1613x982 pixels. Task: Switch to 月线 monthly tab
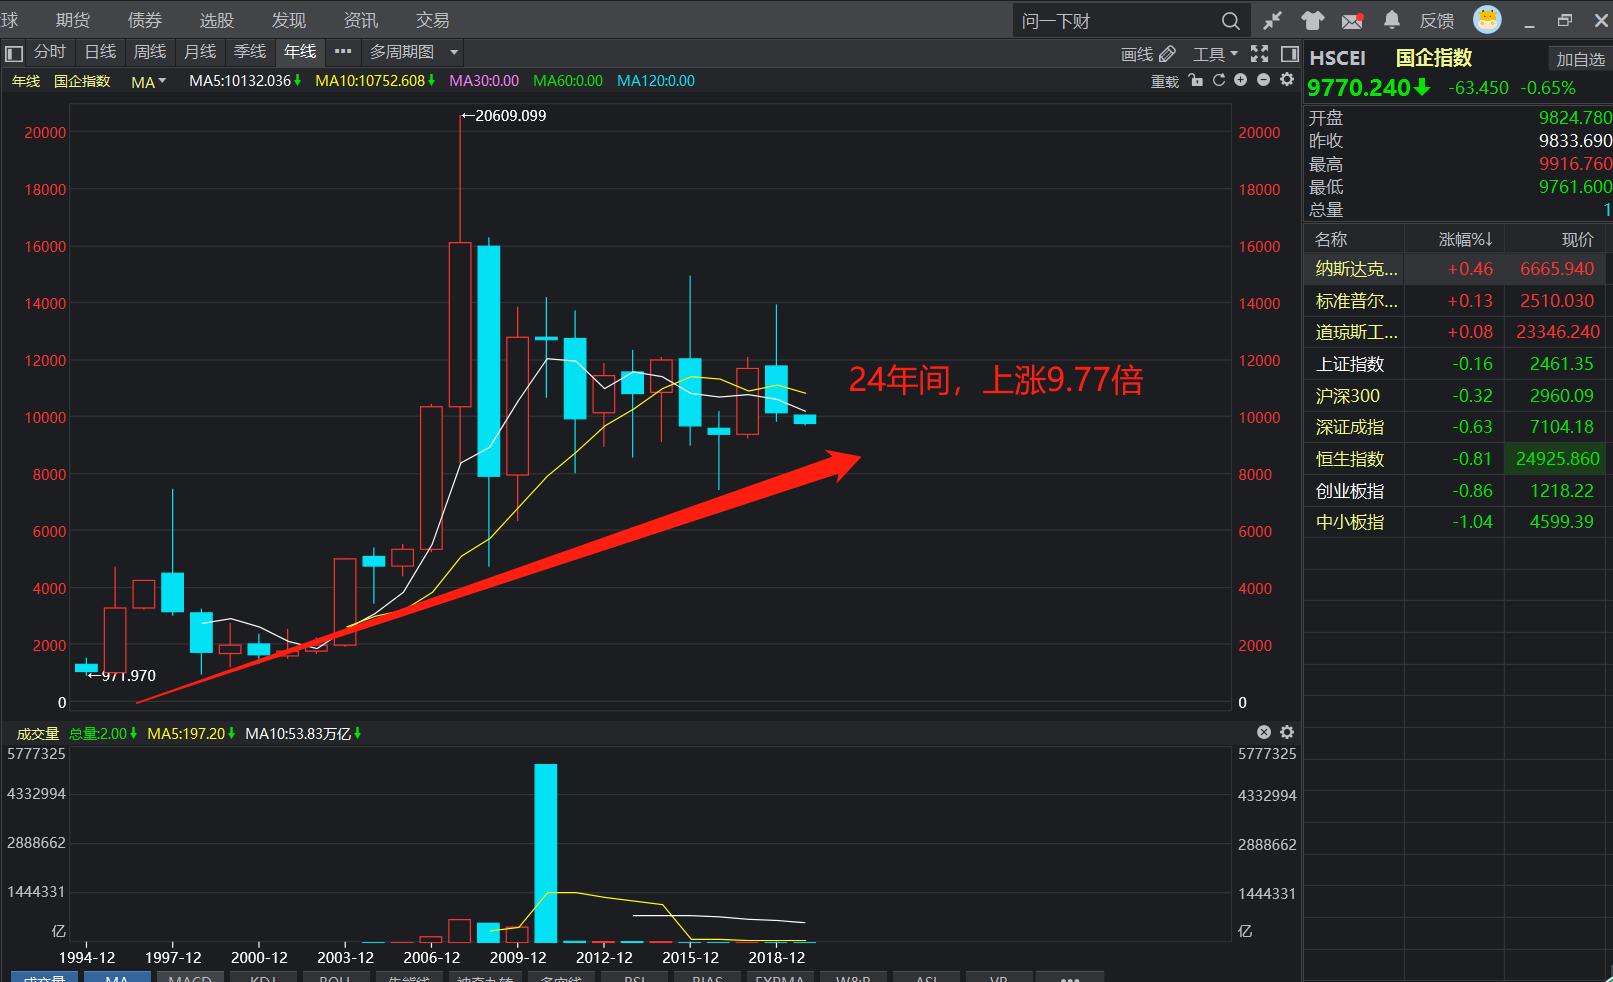(x=200, y=52)
